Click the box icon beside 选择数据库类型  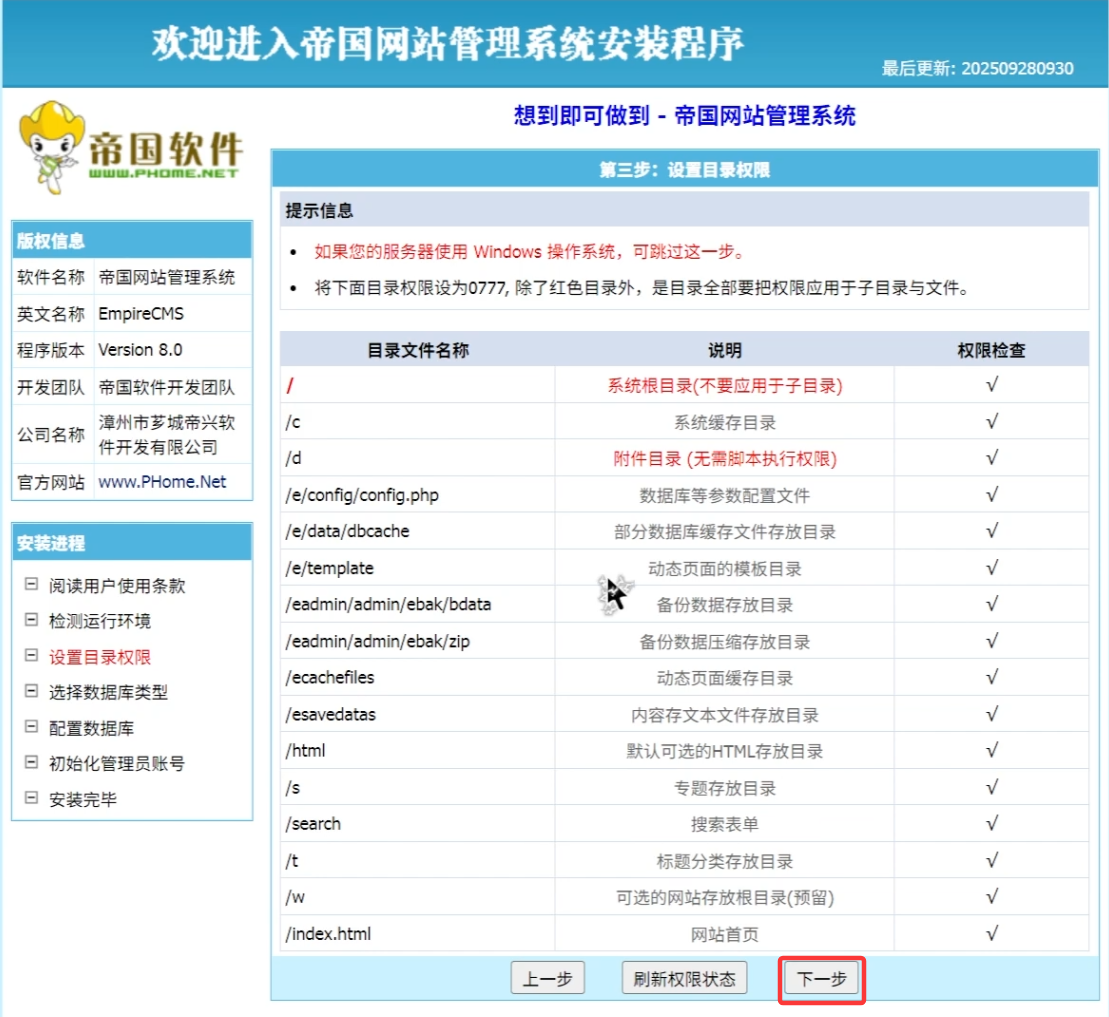31,692
